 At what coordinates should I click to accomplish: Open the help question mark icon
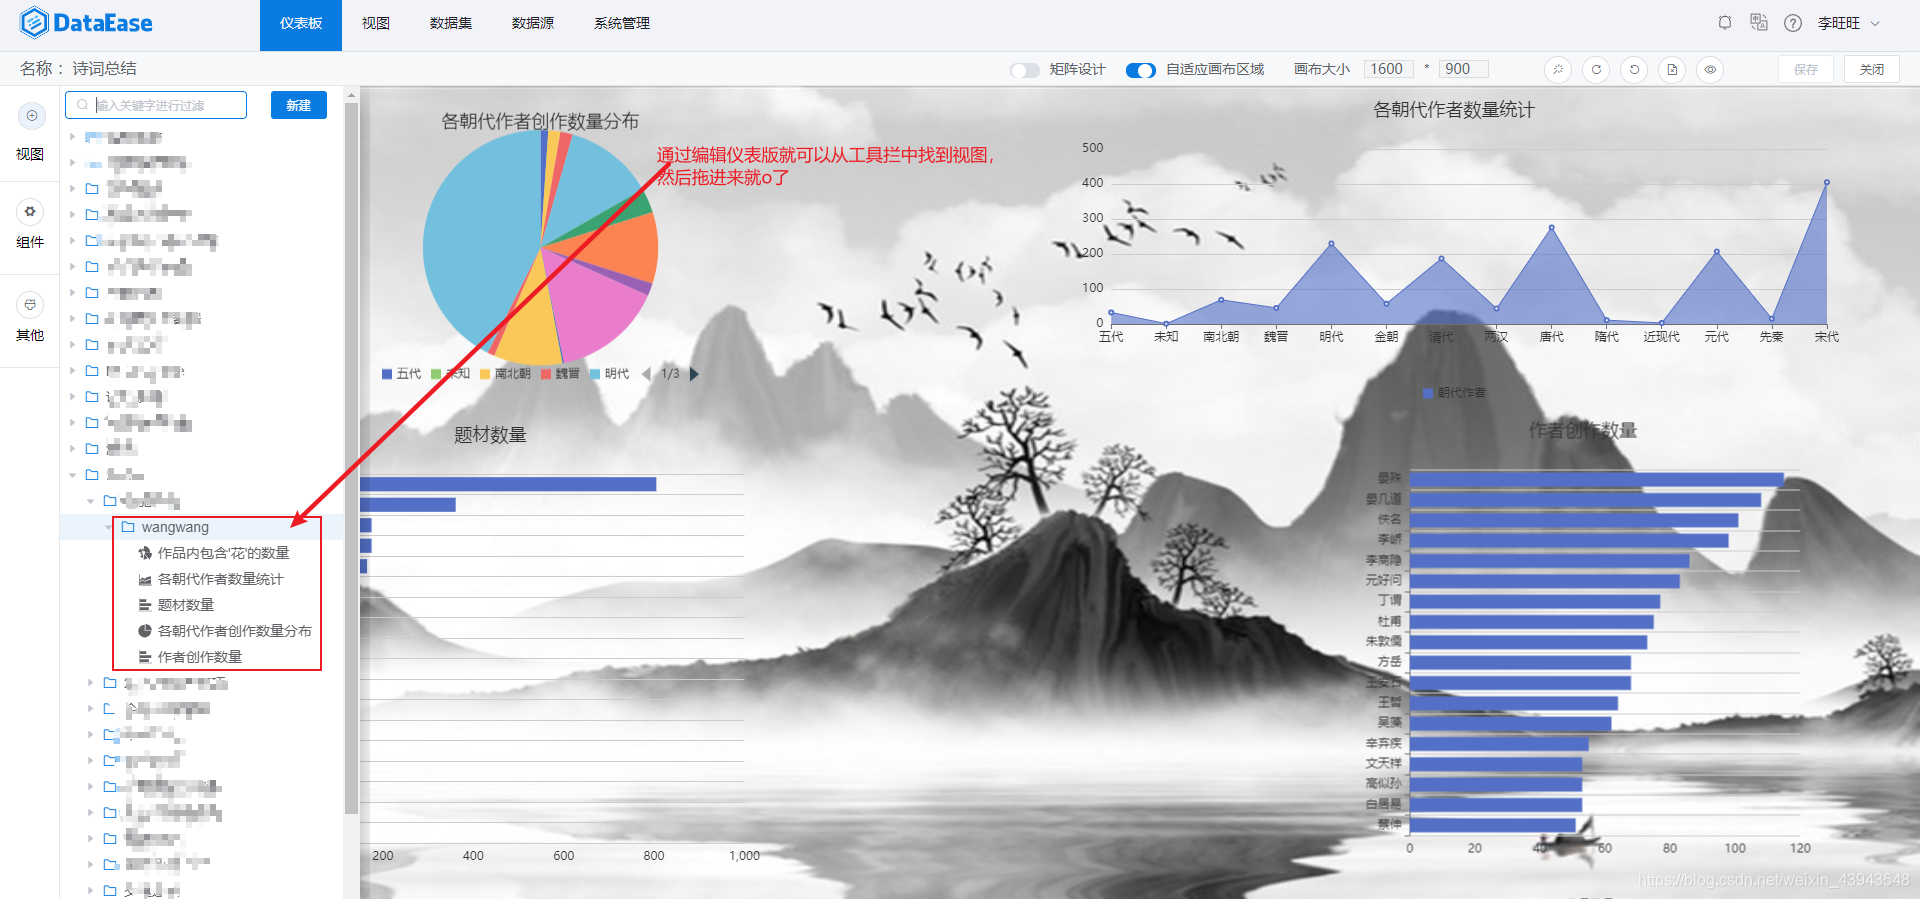click(x=1793, y=23)
